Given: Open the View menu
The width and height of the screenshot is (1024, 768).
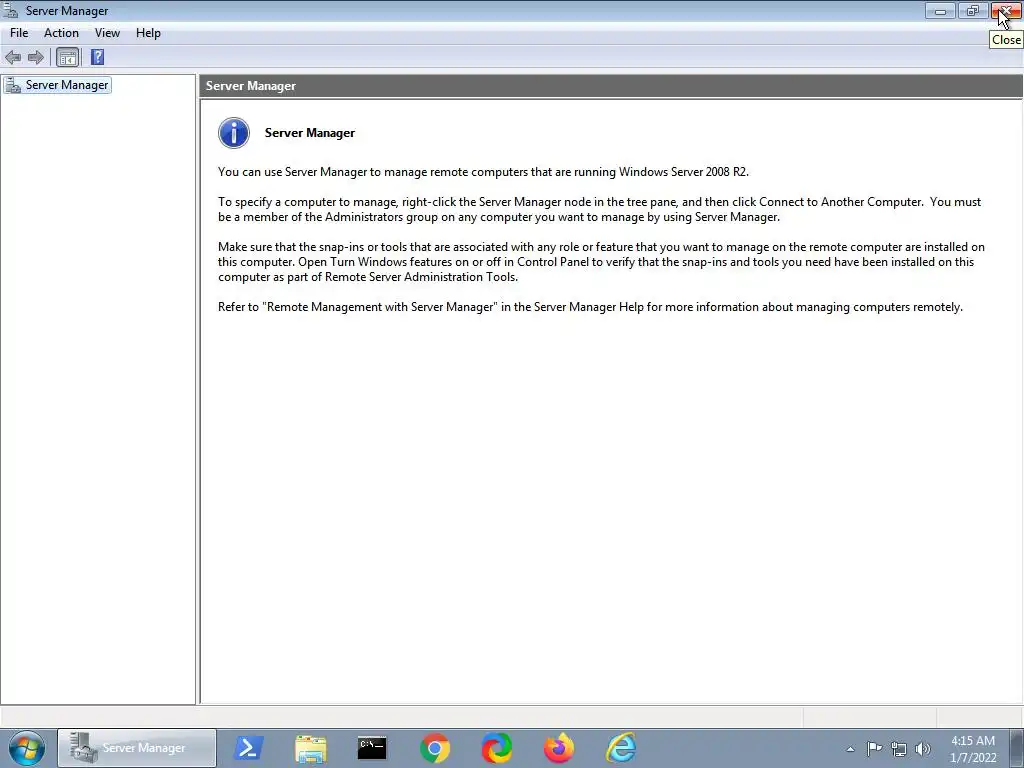Looking at the screenshot, I should (107, 33).
